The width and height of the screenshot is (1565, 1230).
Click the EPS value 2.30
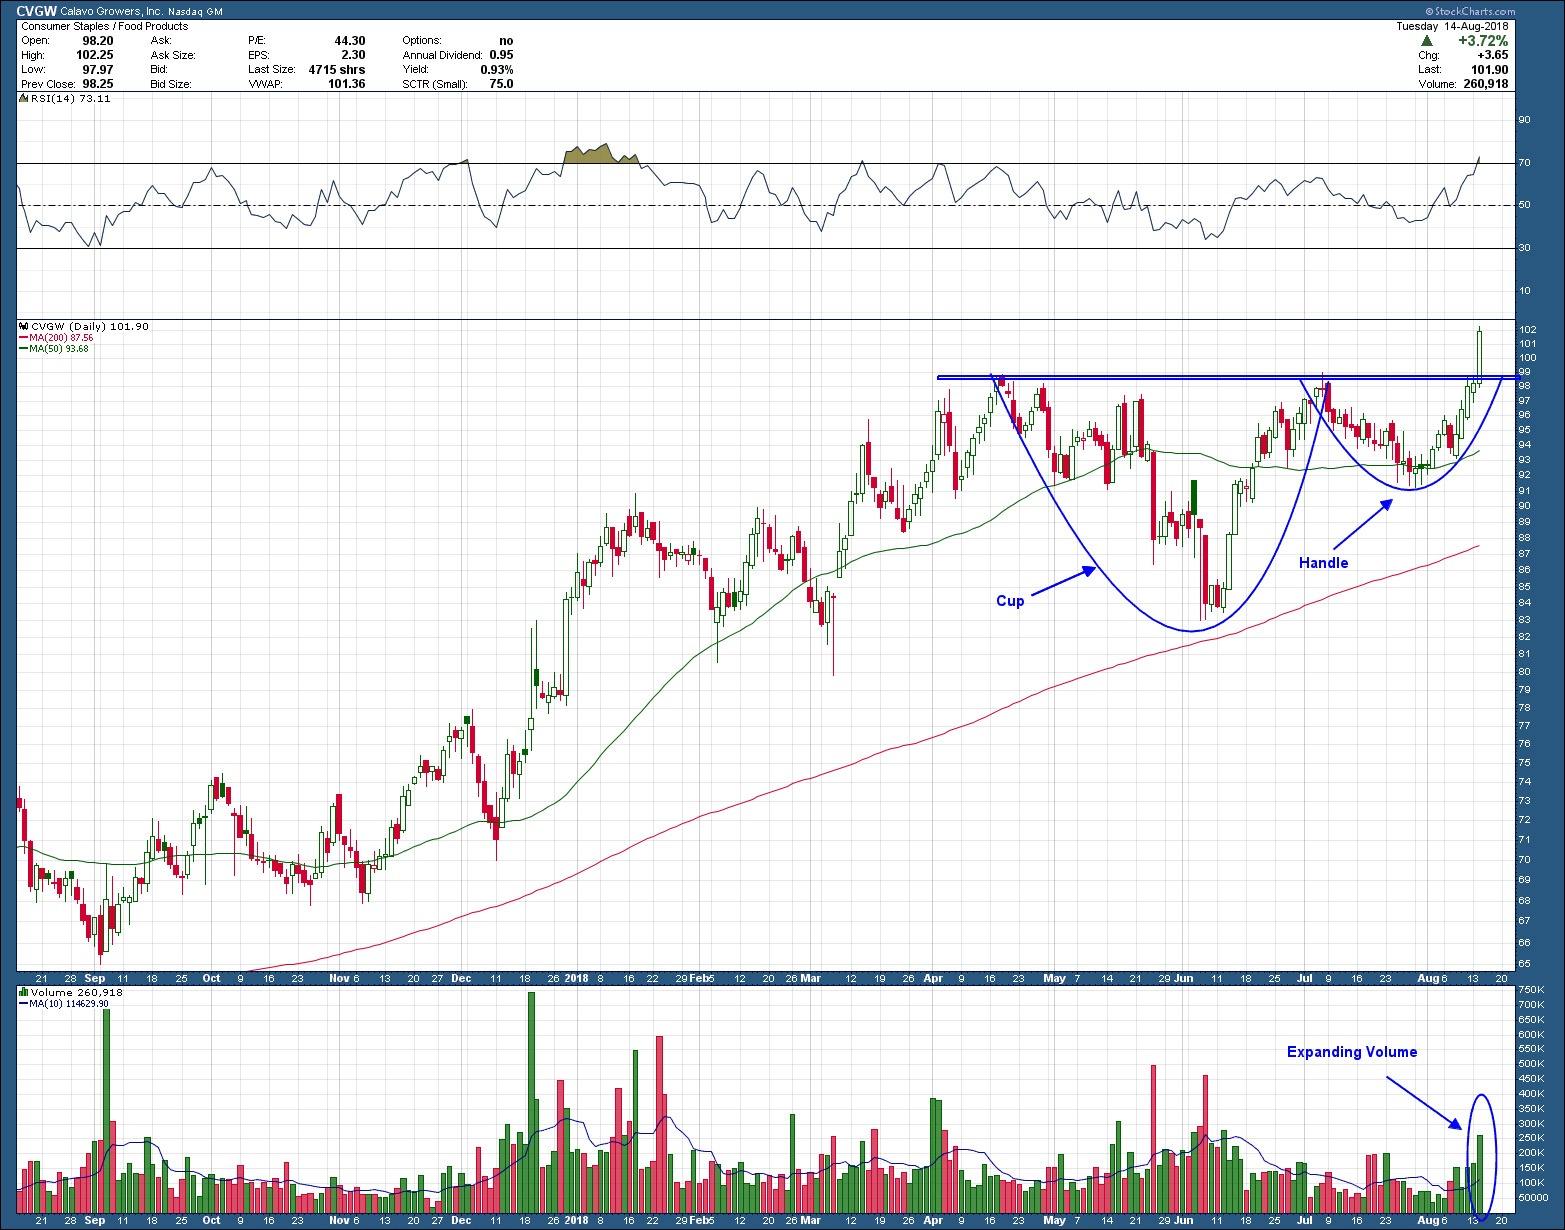[353, 55]
